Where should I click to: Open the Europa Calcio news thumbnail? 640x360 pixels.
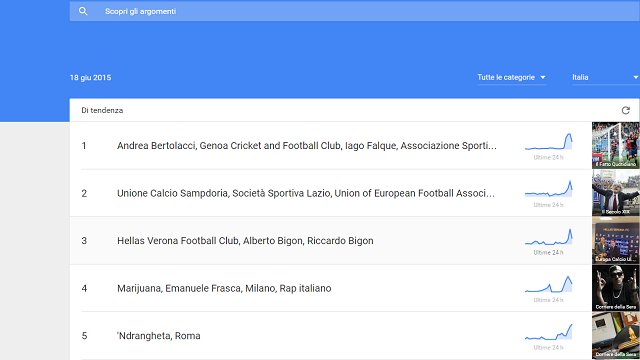click(616, 240)
